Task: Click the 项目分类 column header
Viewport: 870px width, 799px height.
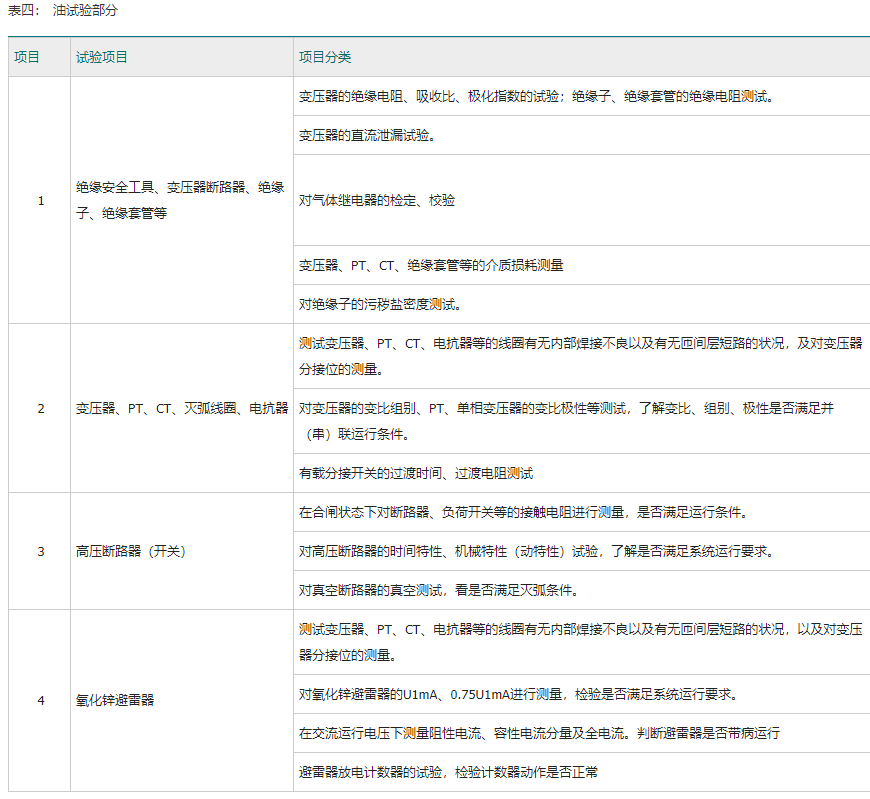Action: pyautogui.click(x=325, y=57)
